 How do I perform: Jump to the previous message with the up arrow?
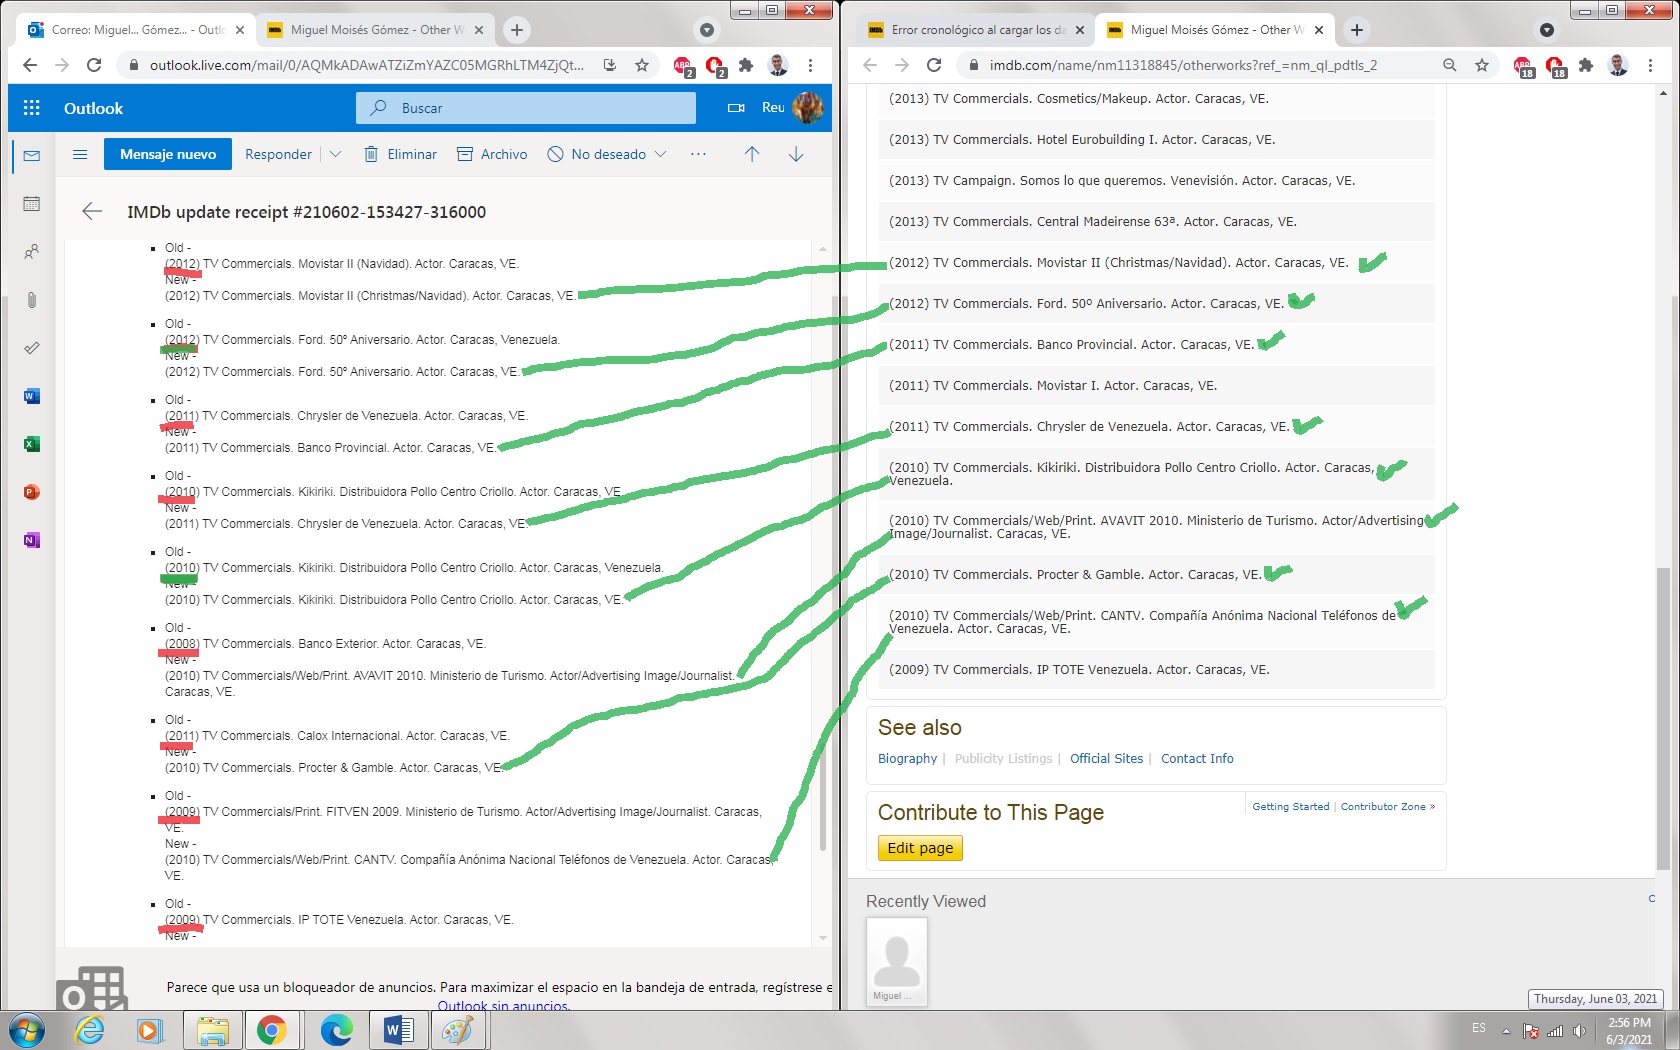tap(752, 154)
